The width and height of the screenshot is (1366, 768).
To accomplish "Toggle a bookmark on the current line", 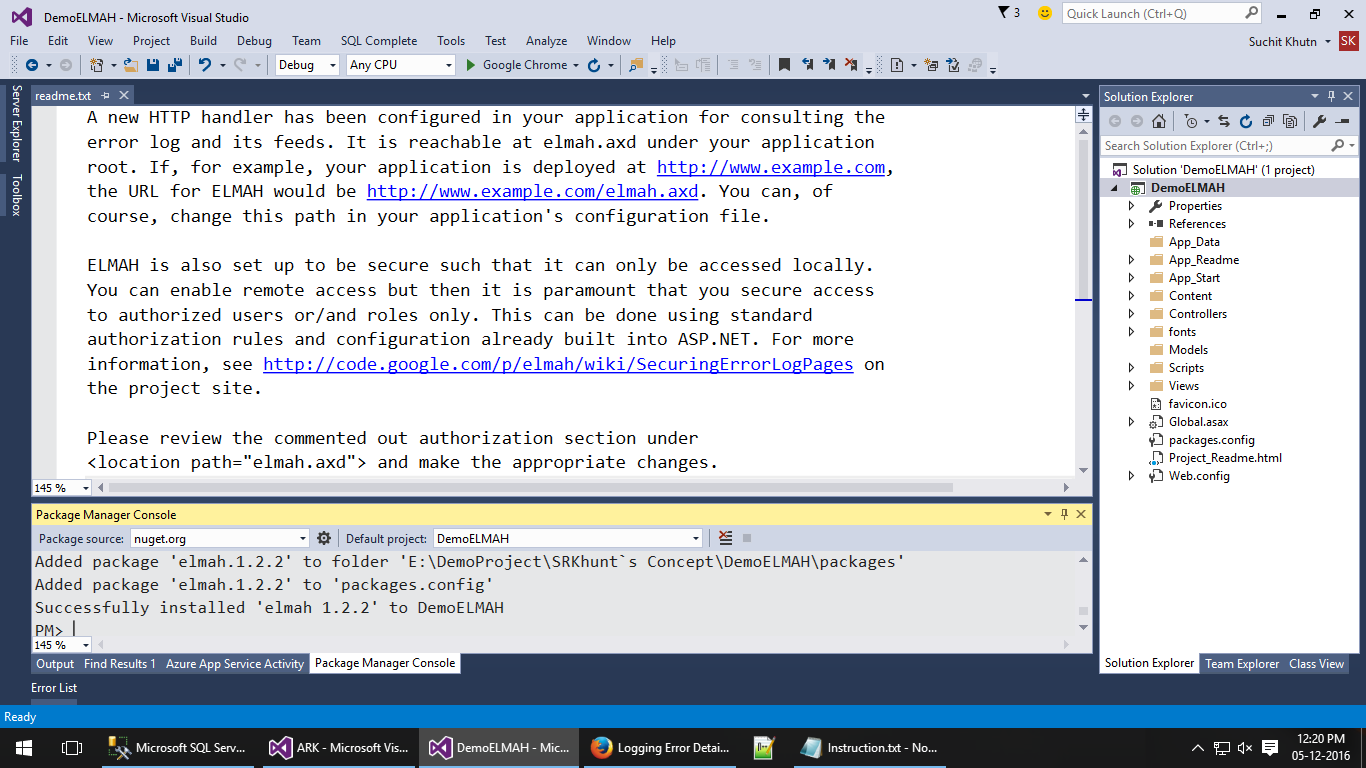I will pos(784,65).
